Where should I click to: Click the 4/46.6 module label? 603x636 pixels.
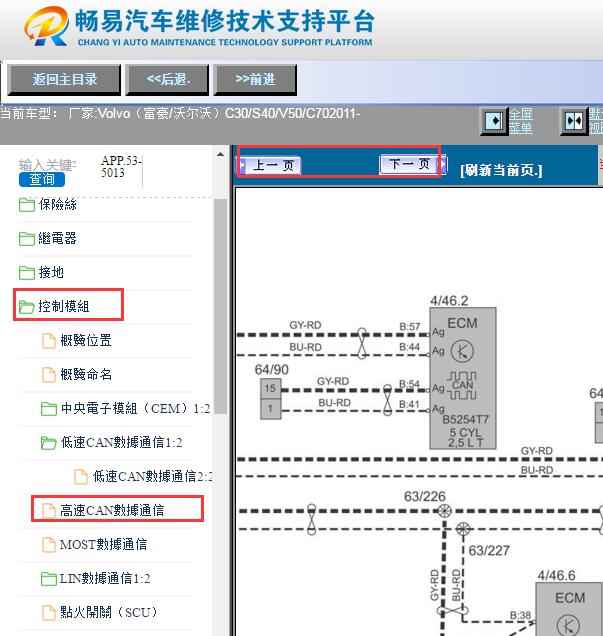[556, 575]
